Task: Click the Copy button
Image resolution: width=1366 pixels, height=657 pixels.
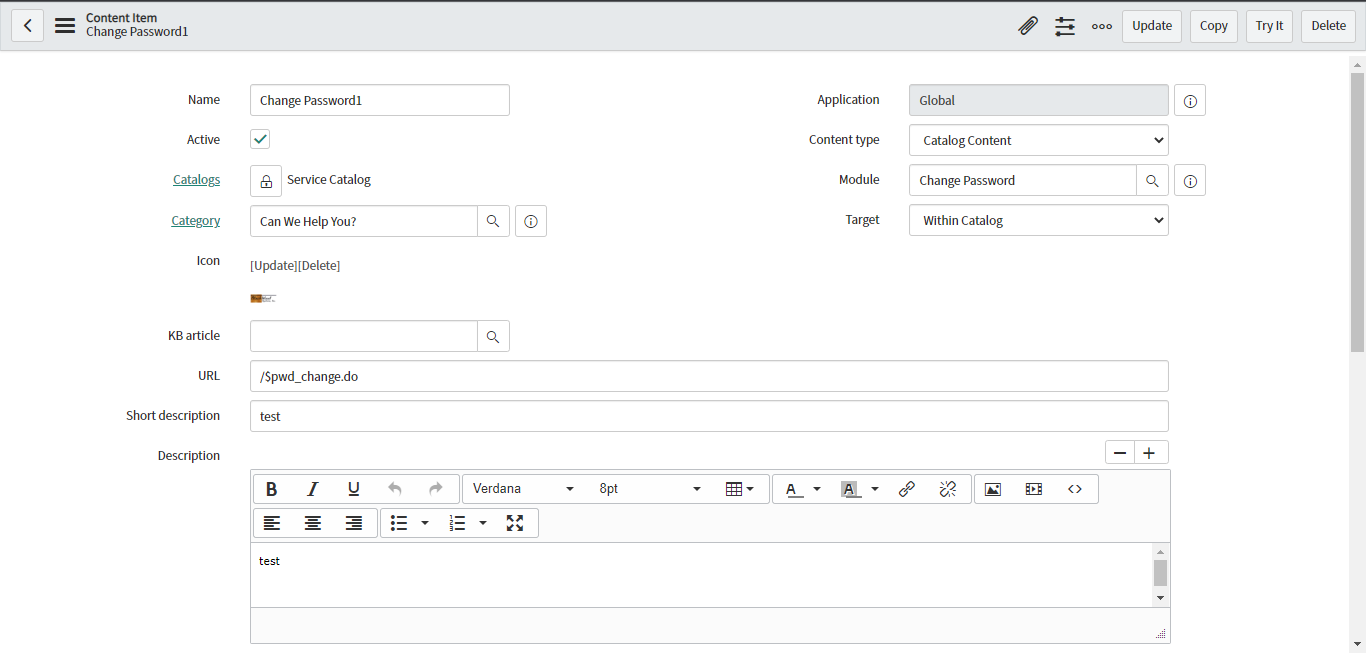Action: [x=1214, y=26]
